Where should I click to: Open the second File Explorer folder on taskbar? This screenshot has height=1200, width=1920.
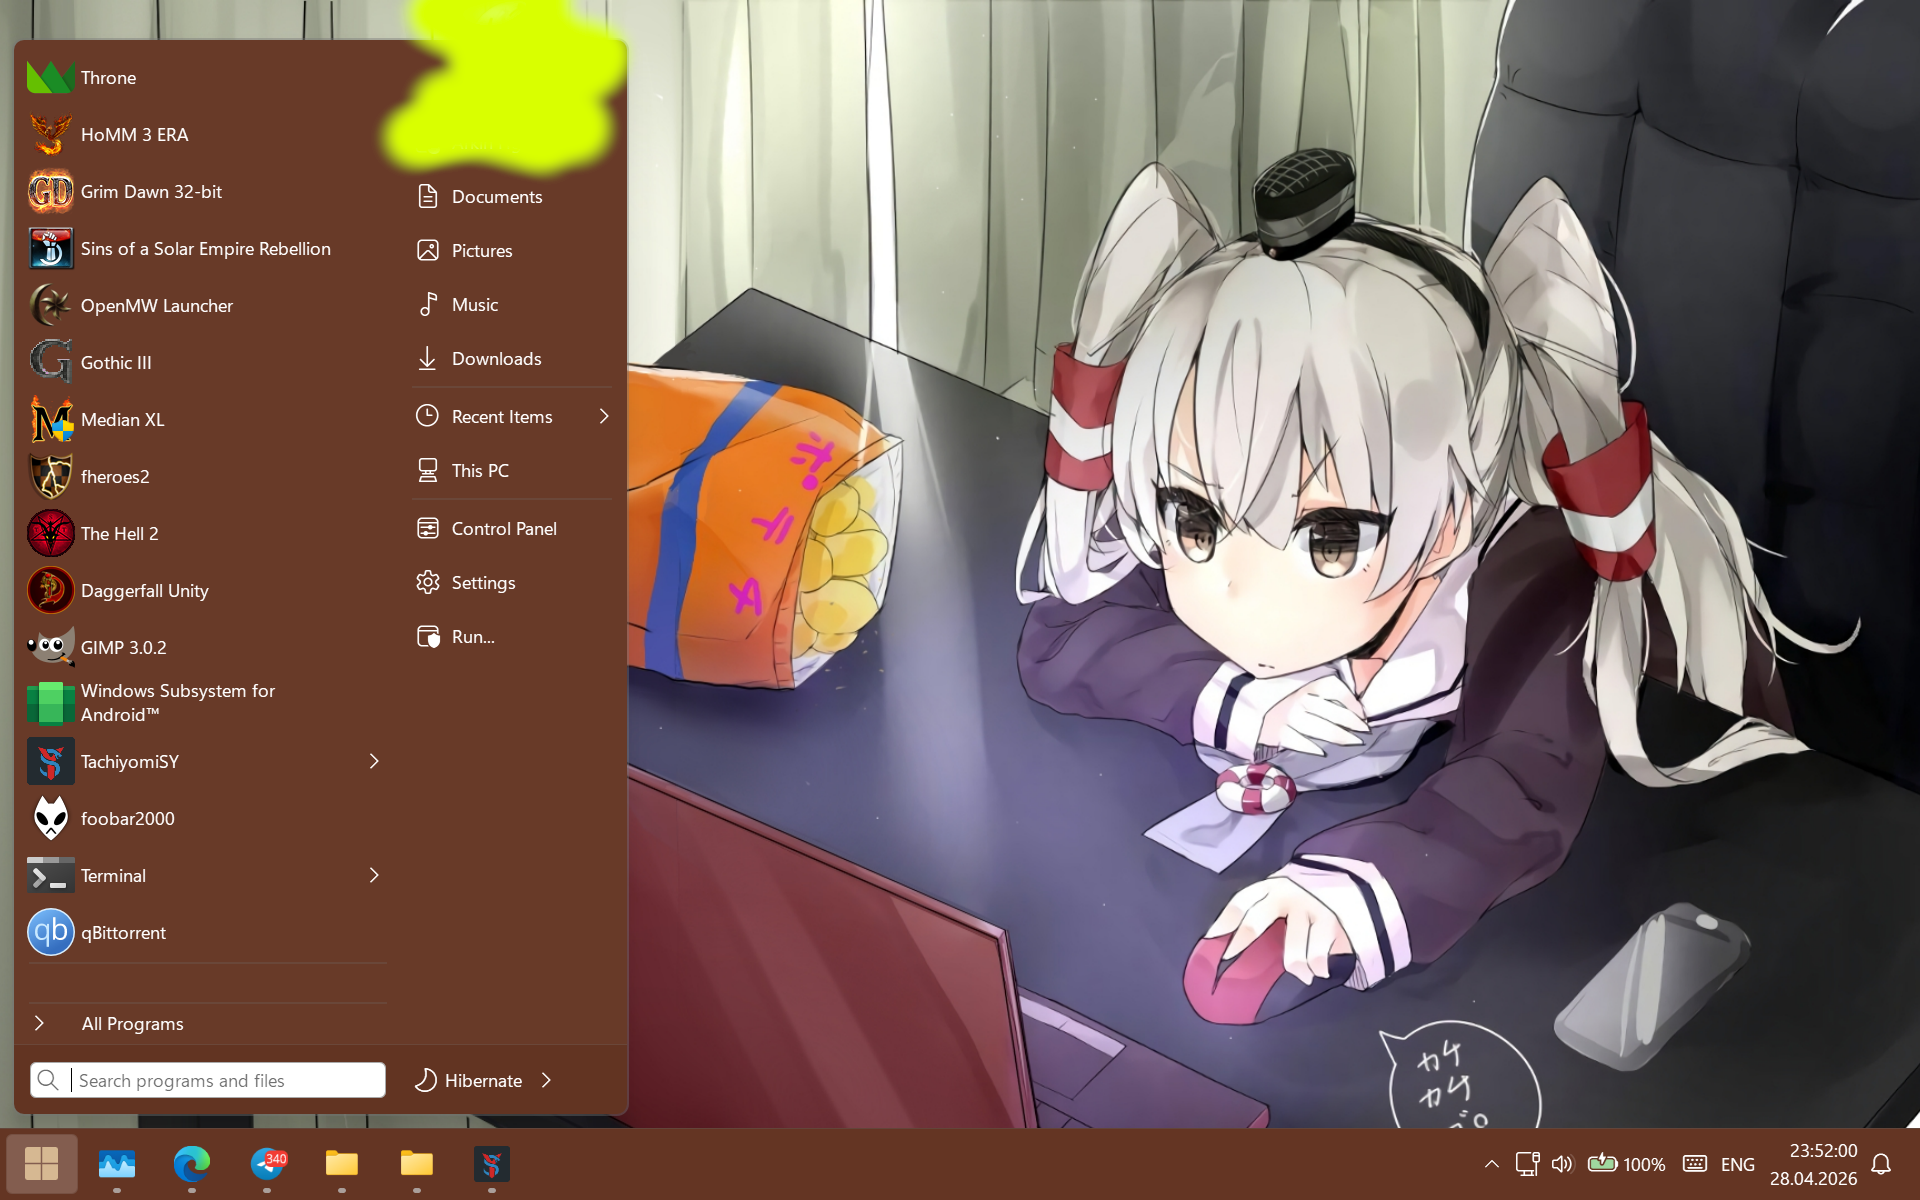pos(417,1164)
